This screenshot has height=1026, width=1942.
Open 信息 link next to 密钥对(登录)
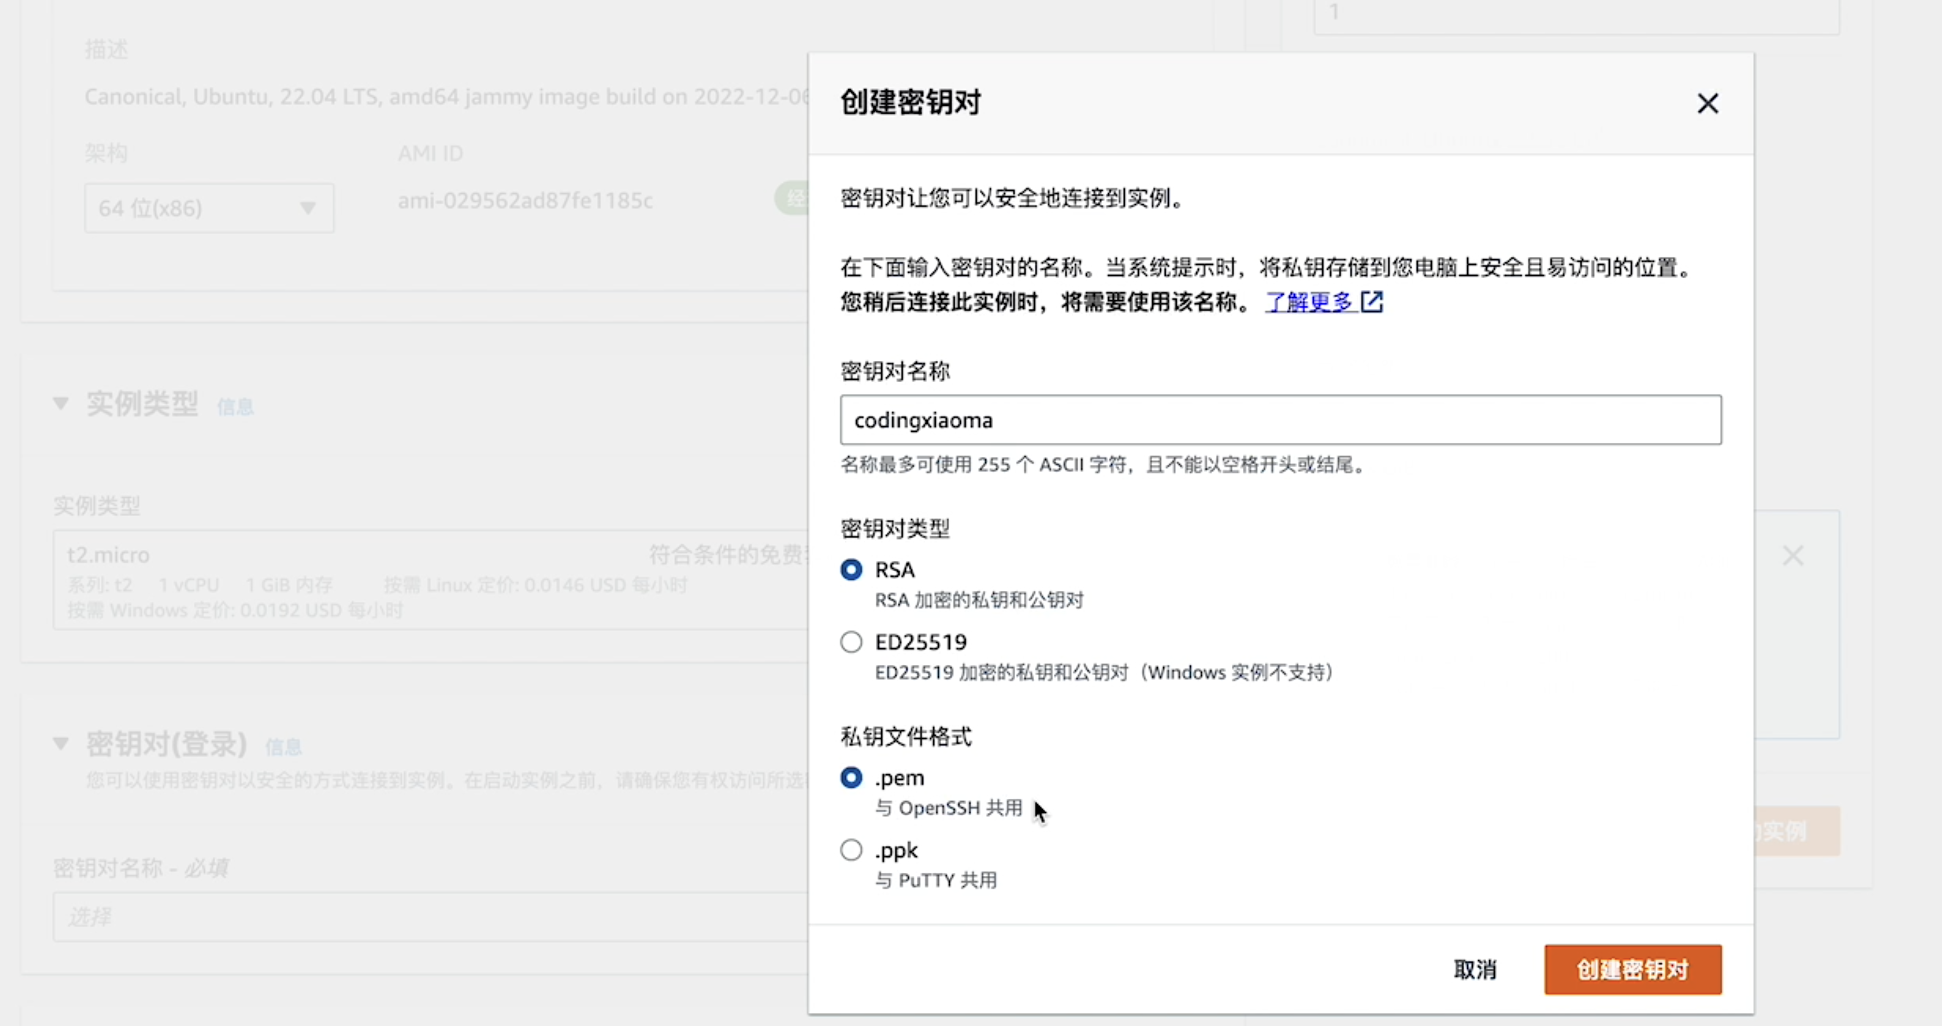283,747
